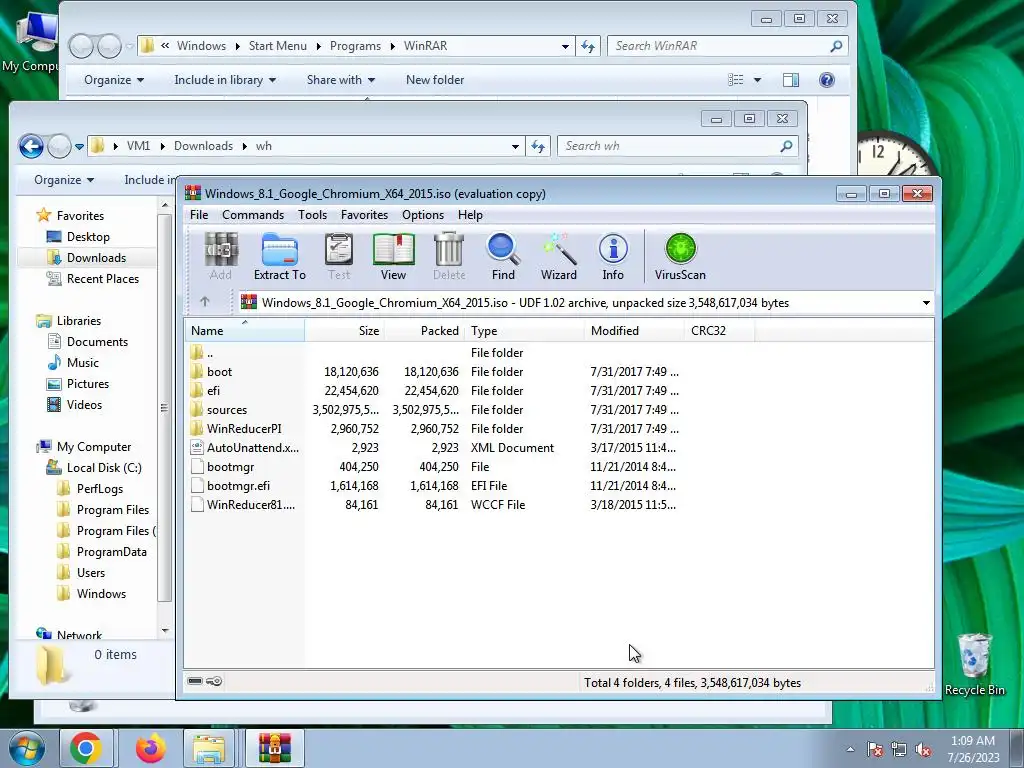Open the Start menu orb
The width and height of the screenshot is (1024, 768).
point(27,749)
